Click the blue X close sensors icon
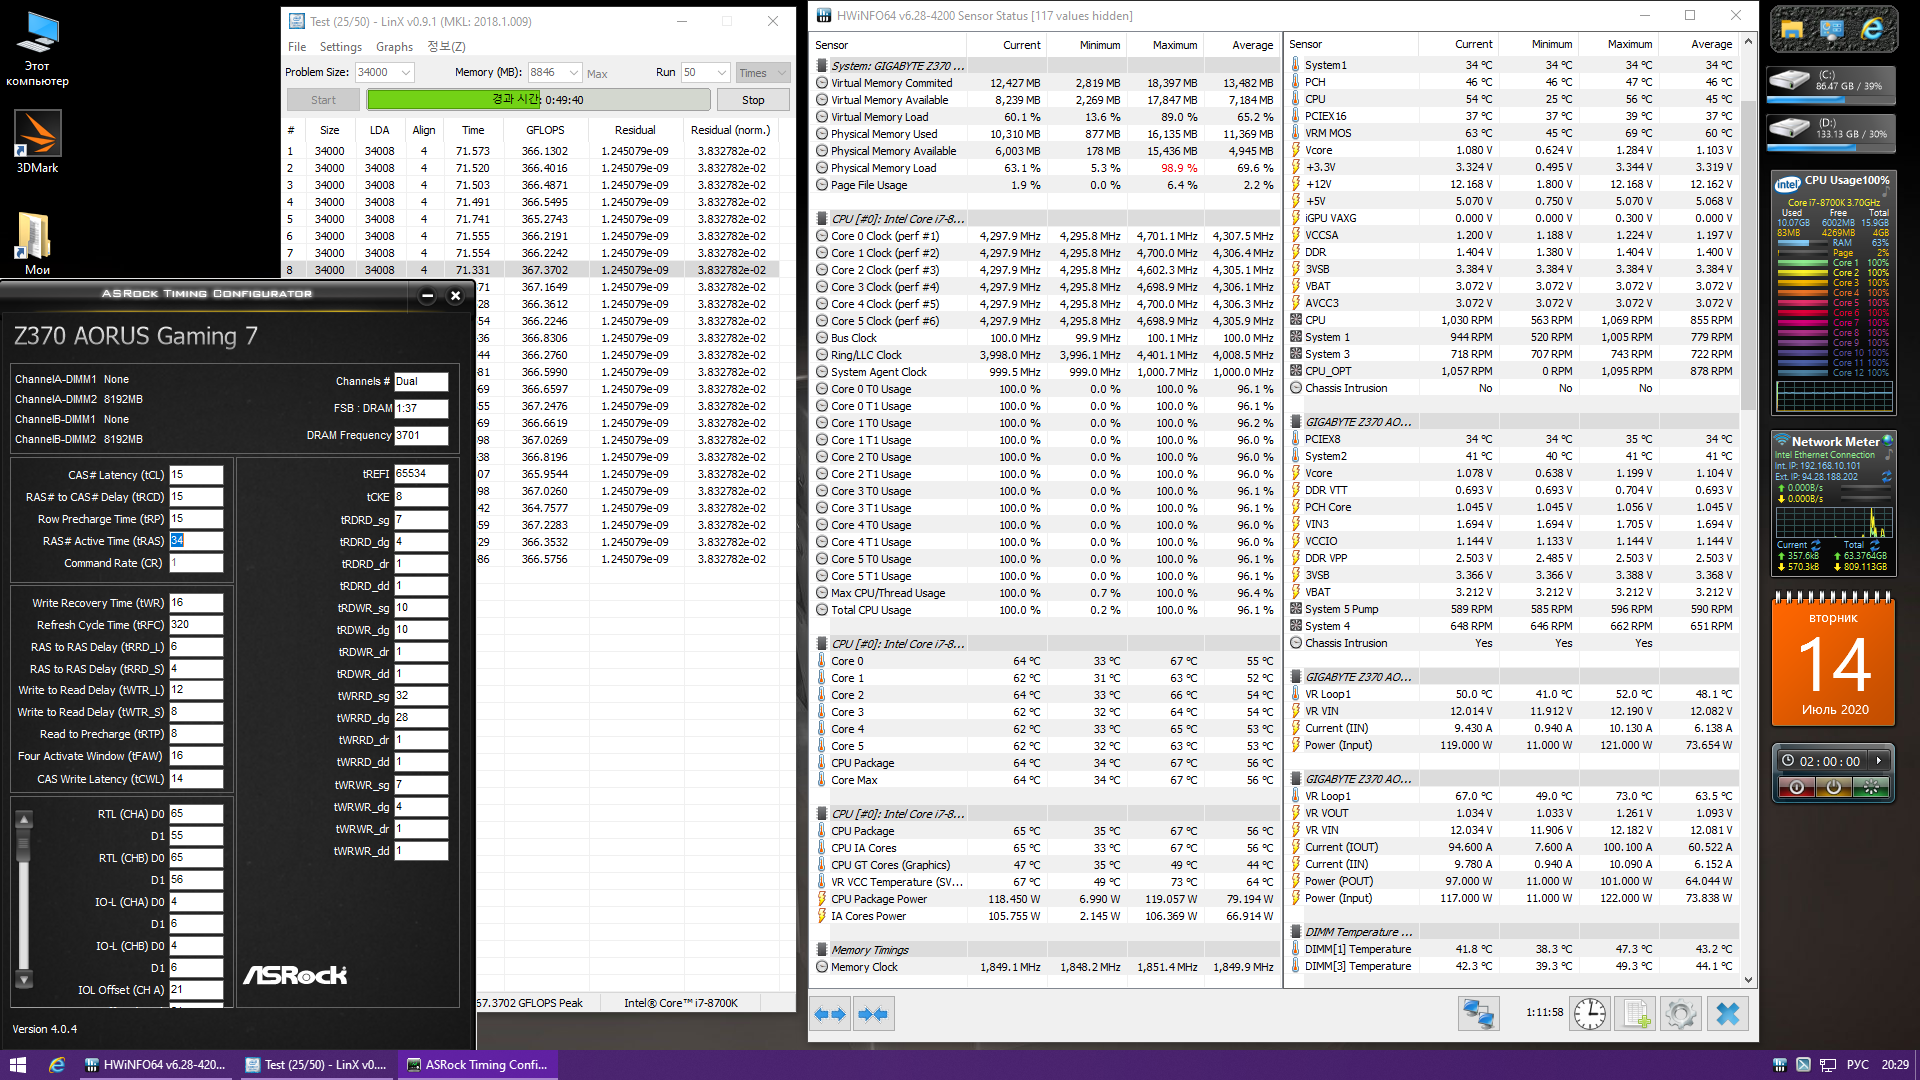1920x1080 pixels. coord(1728,1014)
